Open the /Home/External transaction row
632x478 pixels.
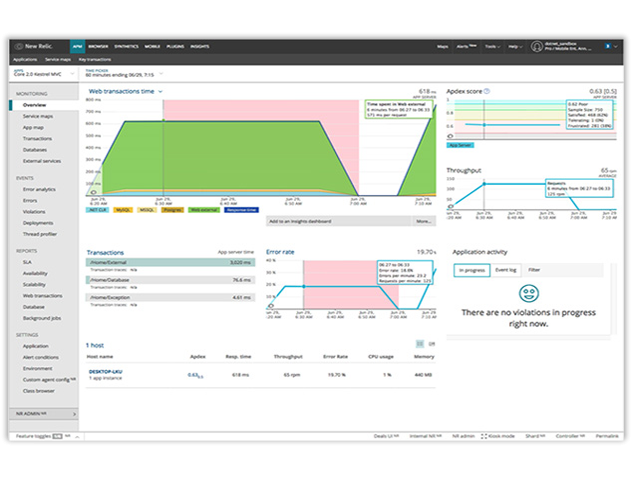pos(170,262)
